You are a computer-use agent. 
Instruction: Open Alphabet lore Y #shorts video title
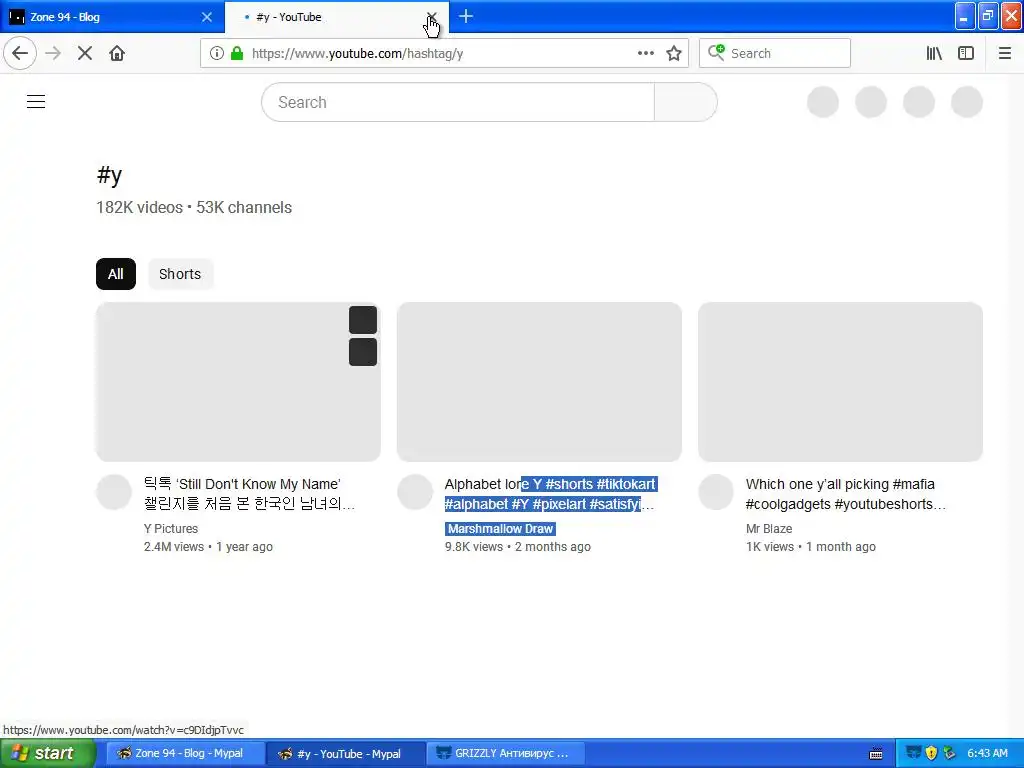[551, 494]
